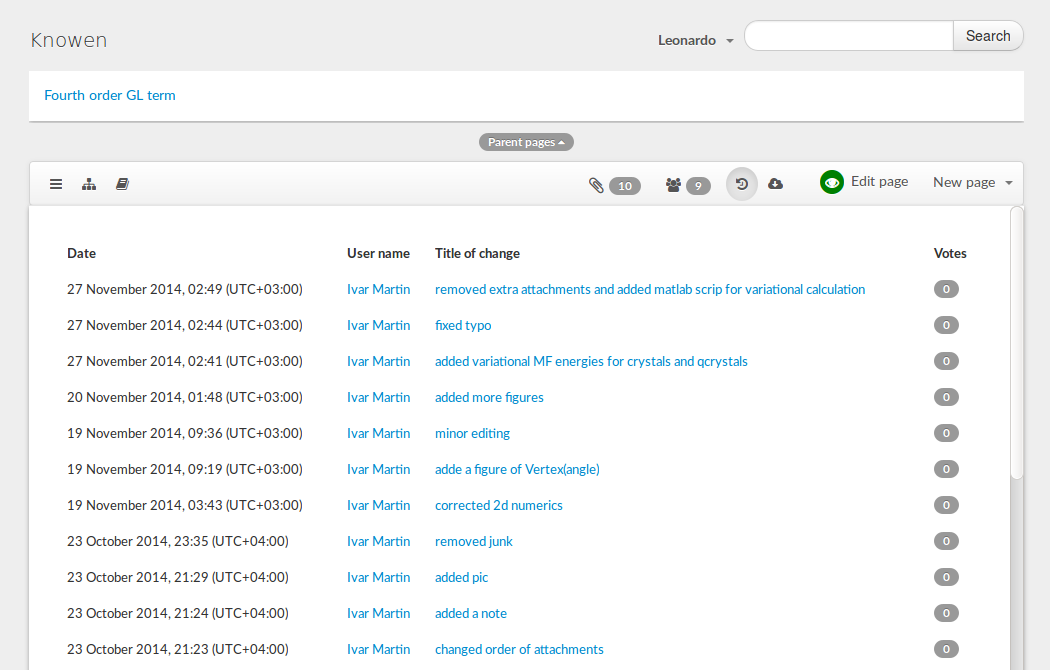Image resolution: width=1050 pixels, height=670 pixels.
Task: Click the cloud download icon
Action: tap(775, 184)
